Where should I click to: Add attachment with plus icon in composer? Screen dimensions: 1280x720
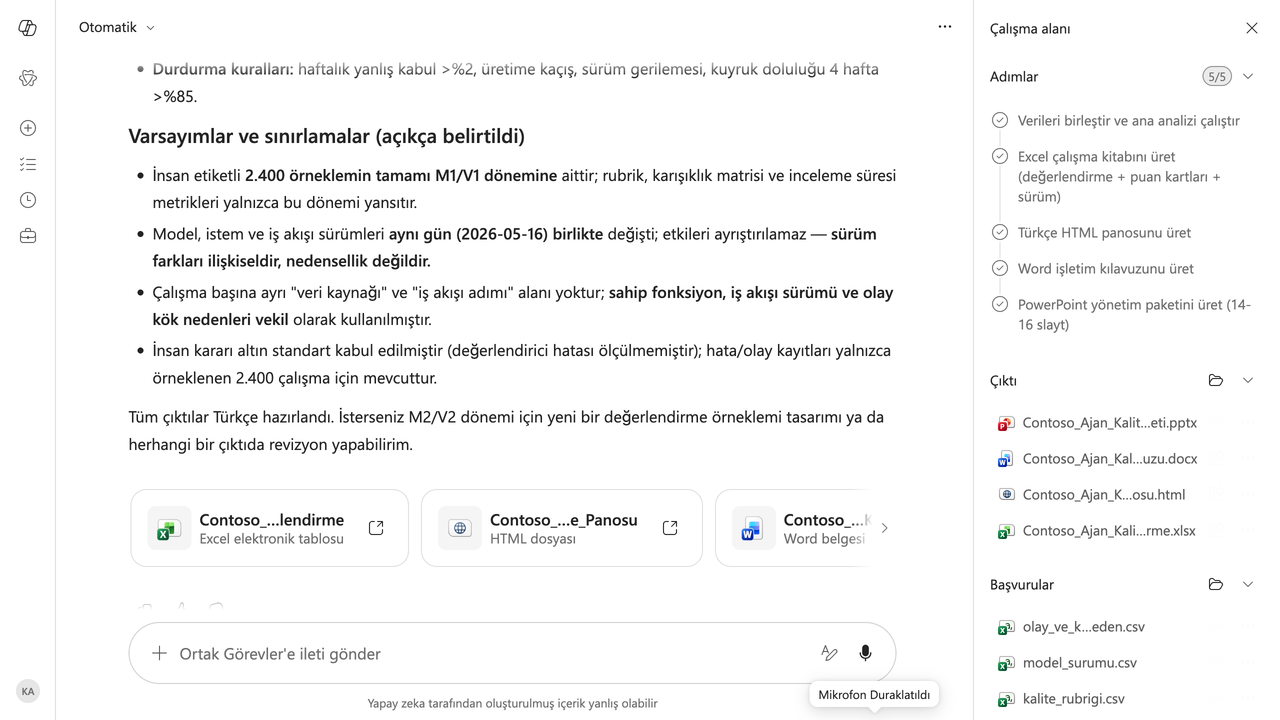tap(159, 653)
